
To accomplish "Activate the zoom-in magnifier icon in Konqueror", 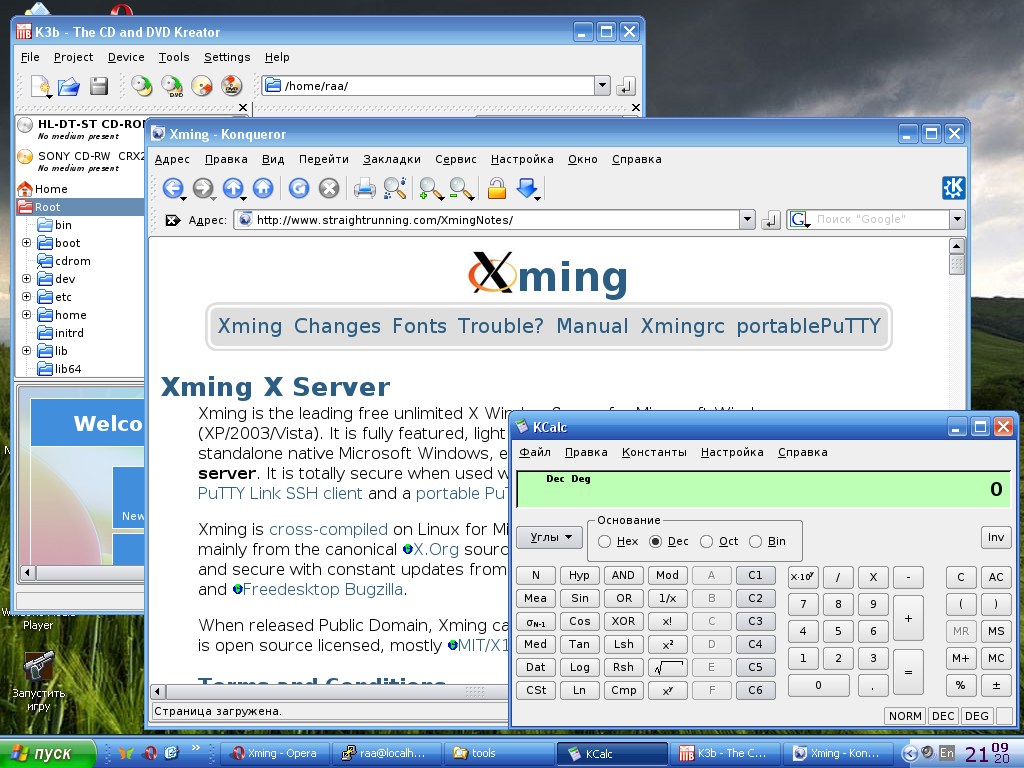I will pos(430,188).
